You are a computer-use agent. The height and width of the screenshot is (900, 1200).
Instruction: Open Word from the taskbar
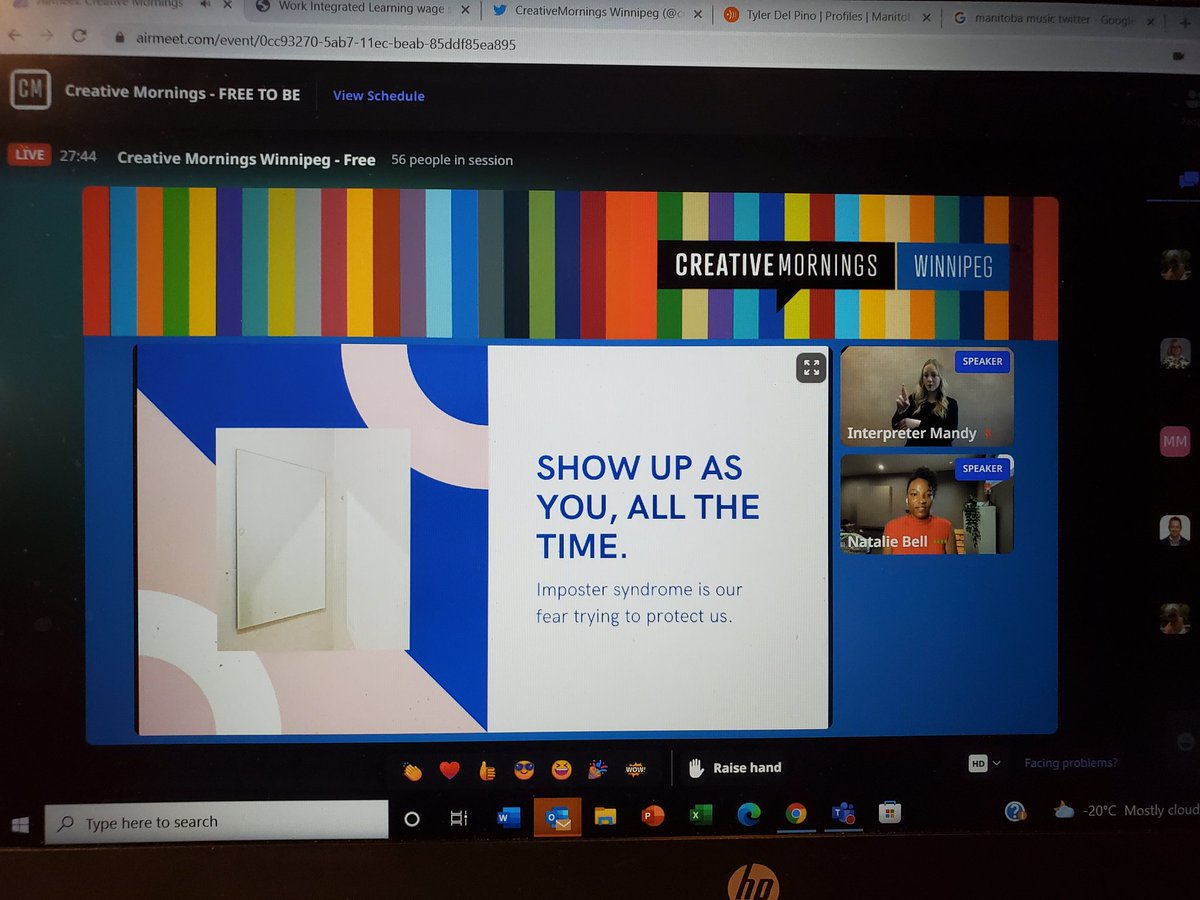tap(508, 817)
